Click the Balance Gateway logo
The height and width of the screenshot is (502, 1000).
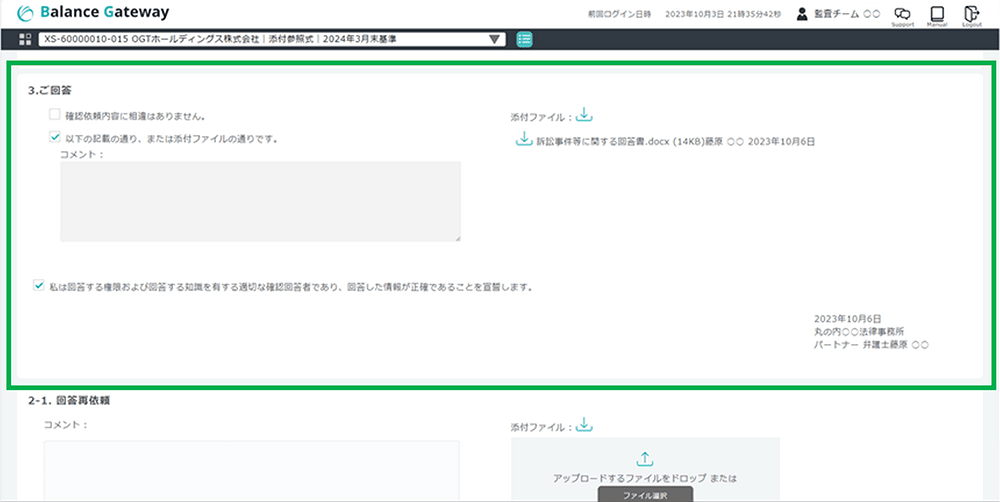point(93,13)
